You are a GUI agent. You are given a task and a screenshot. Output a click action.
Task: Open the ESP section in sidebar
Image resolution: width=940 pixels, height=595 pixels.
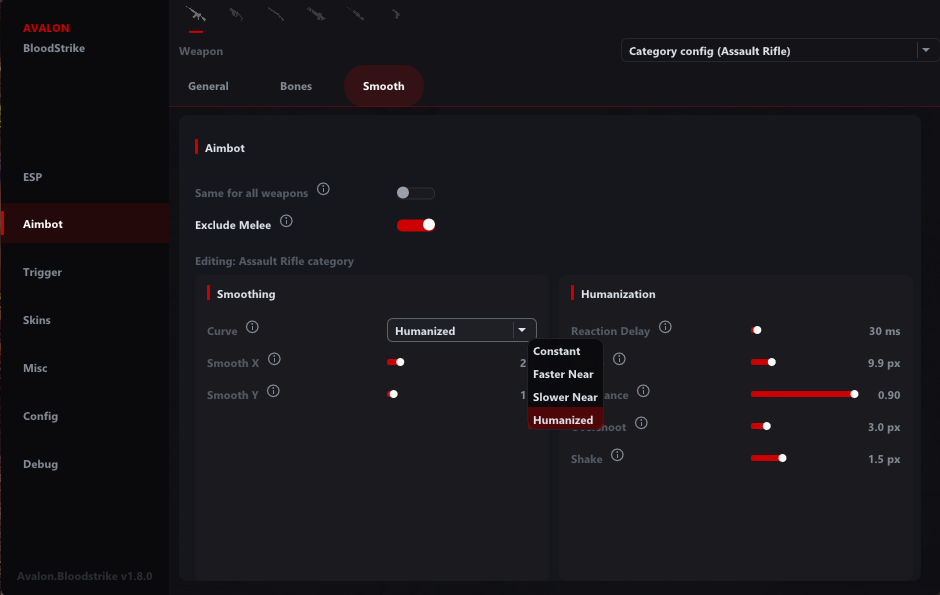(x=85, y=177)
